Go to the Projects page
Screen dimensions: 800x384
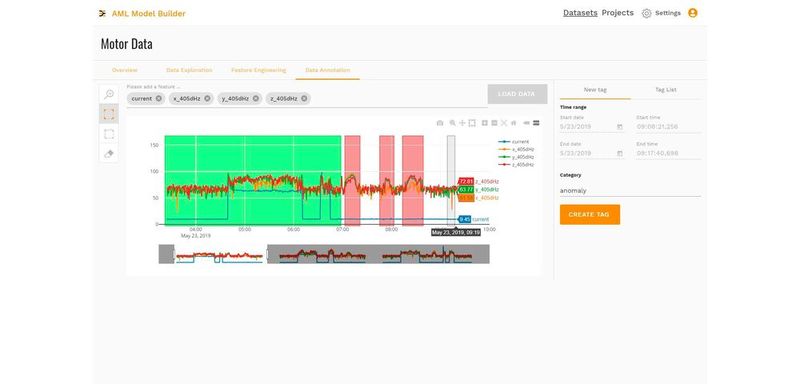click(x=617, y=13)
